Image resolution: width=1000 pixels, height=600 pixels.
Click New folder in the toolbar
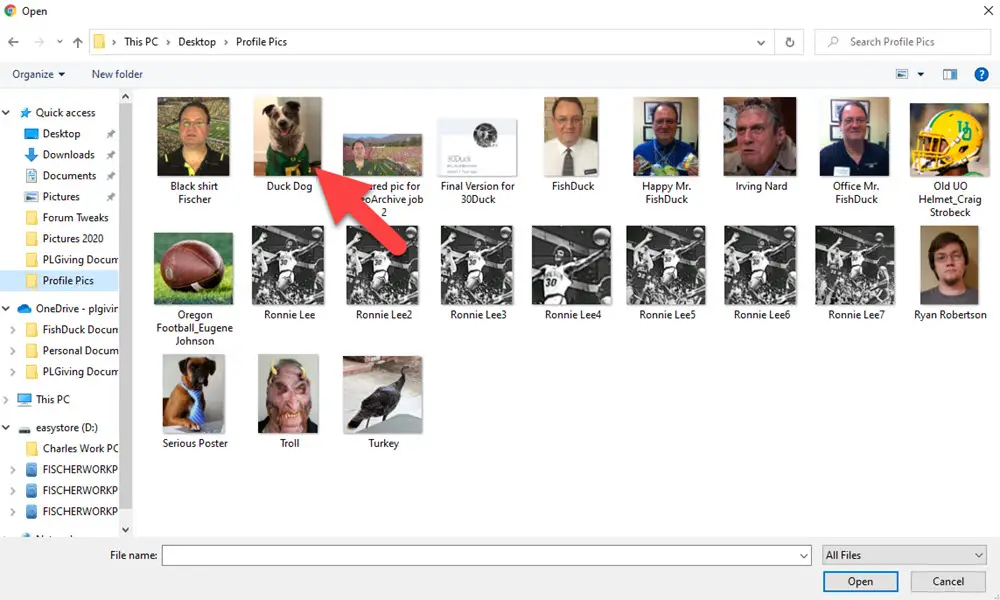coord(117,74)
